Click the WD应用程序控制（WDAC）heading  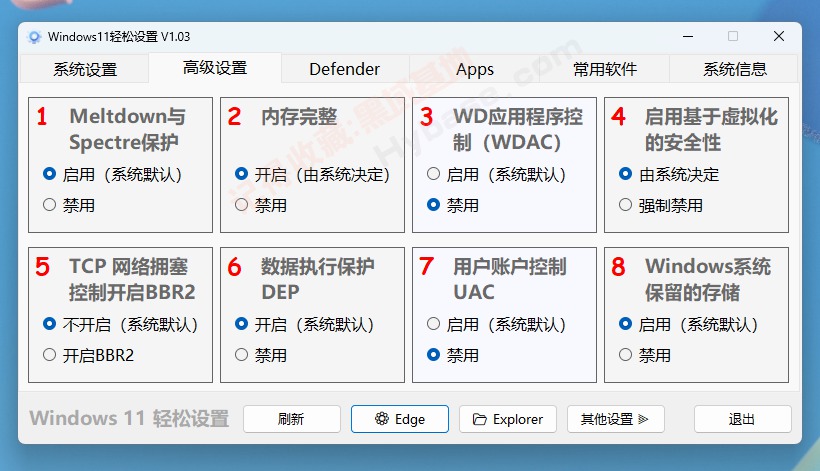pyautogui.click(x=518, y=129)
